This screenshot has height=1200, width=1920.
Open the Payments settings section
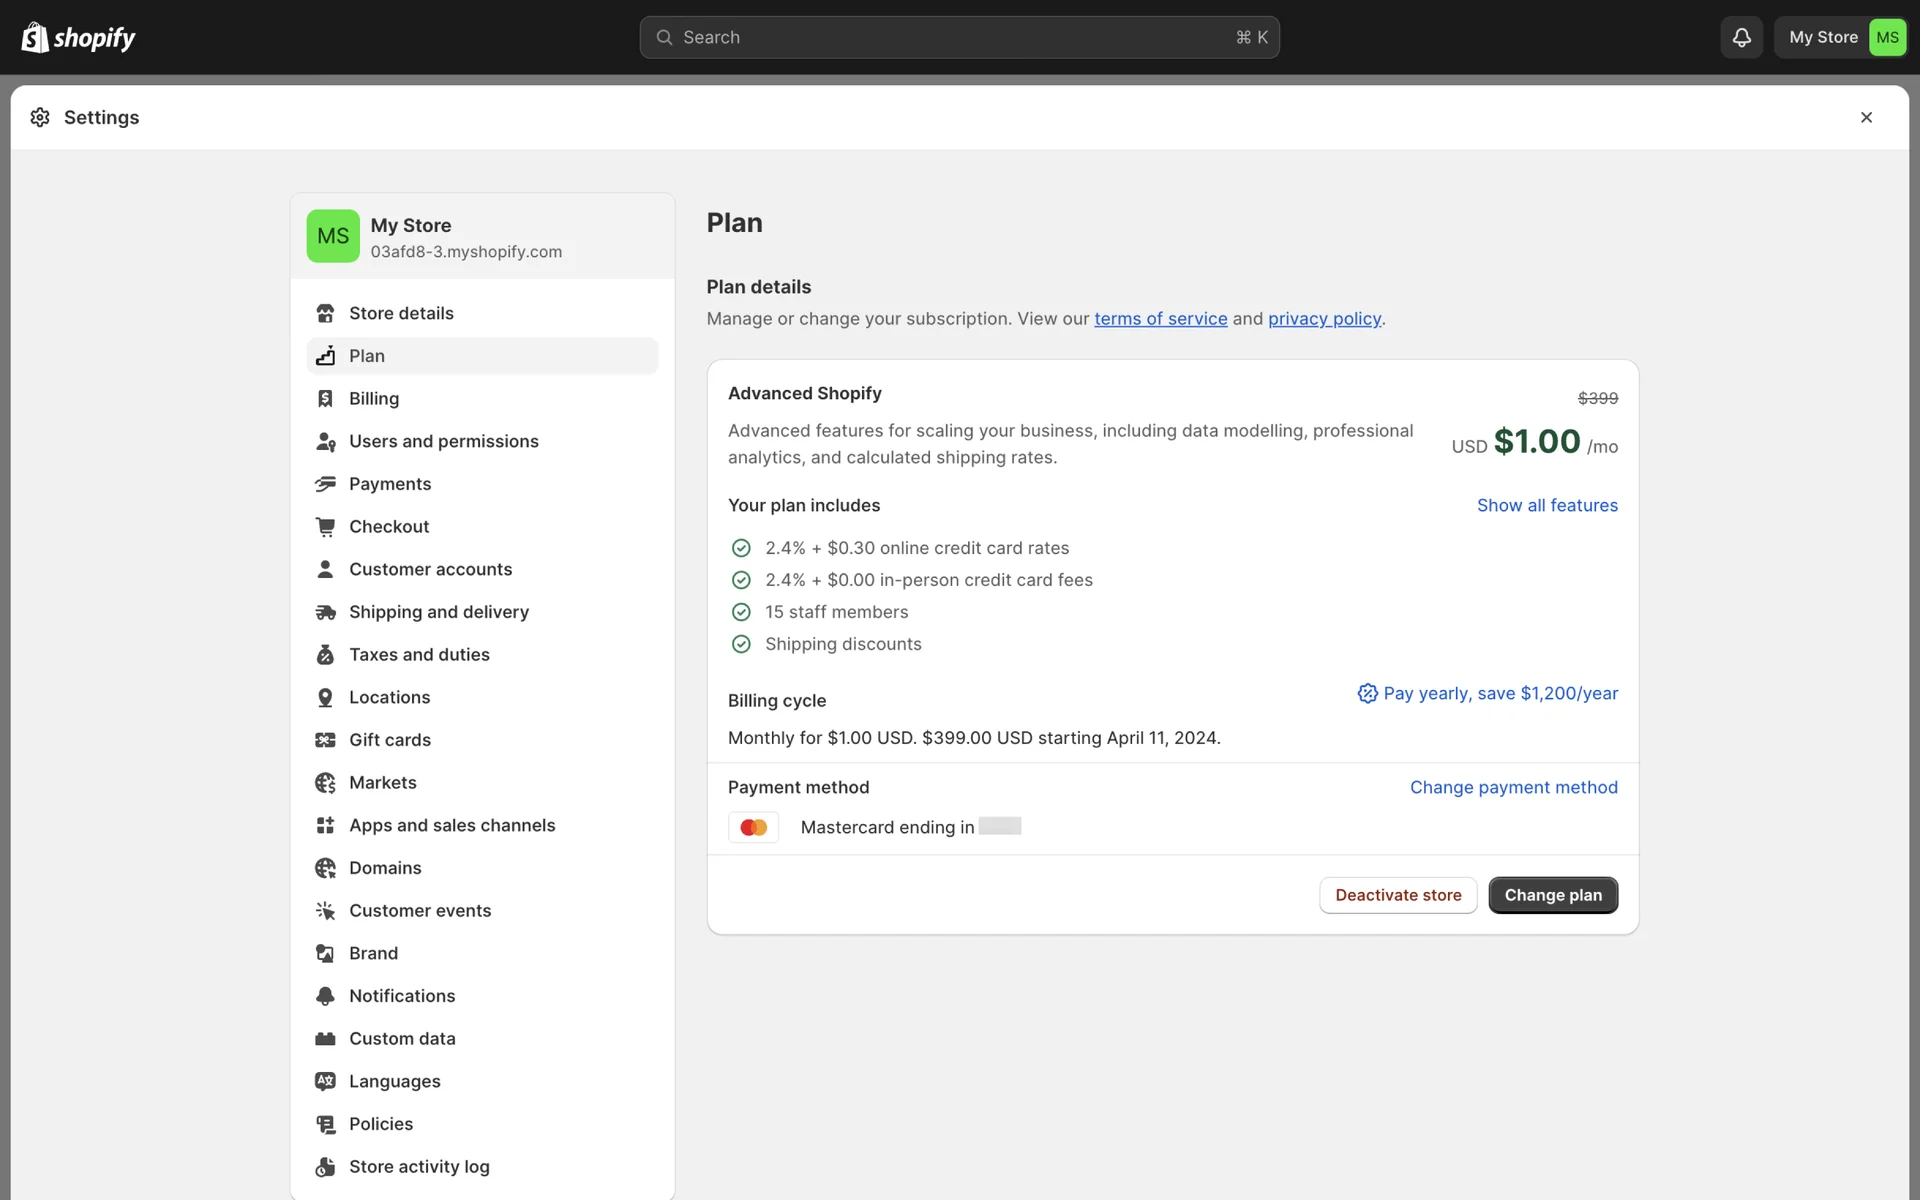pos(390,484)
